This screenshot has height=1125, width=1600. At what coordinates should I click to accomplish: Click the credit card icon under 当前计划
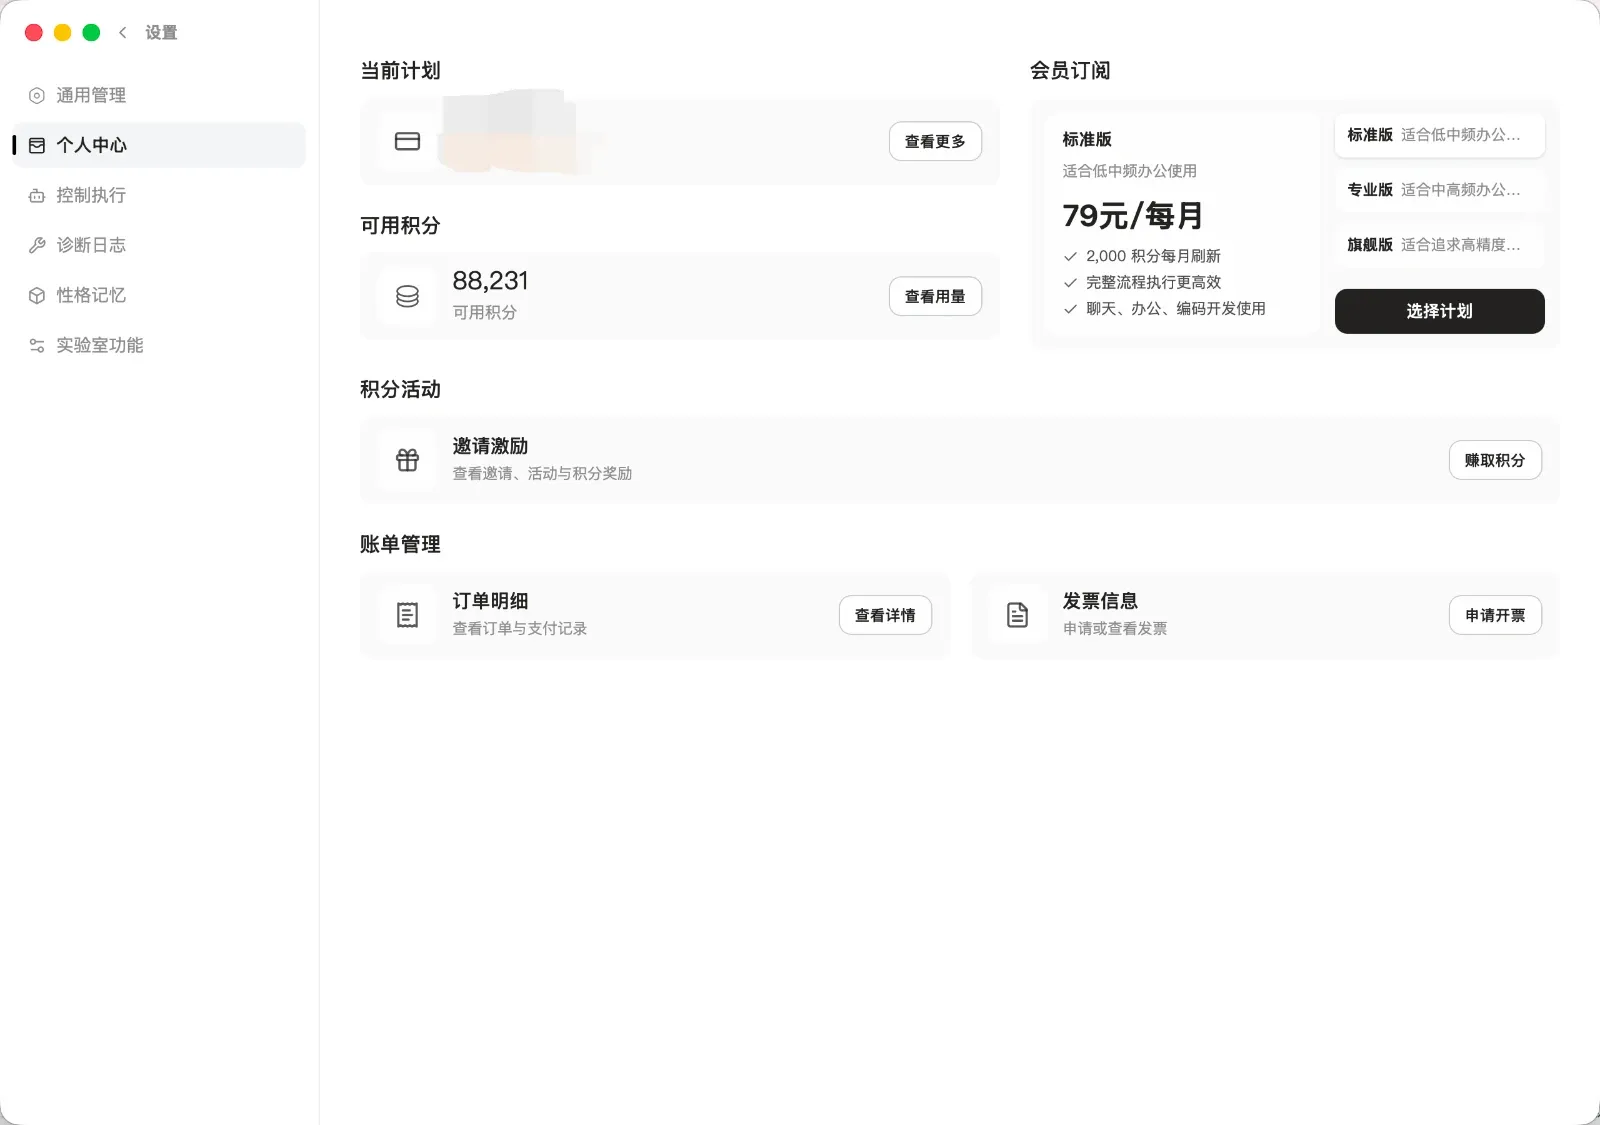click(408, 142)
